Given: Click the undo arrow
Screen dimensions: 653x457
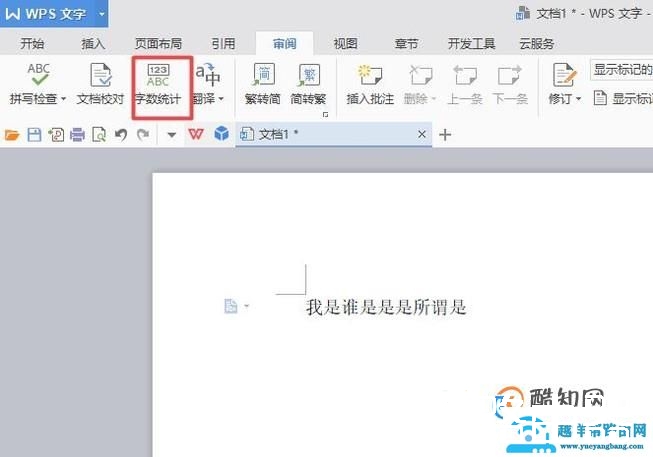Looking at the screenshot, I should [121, 135].
